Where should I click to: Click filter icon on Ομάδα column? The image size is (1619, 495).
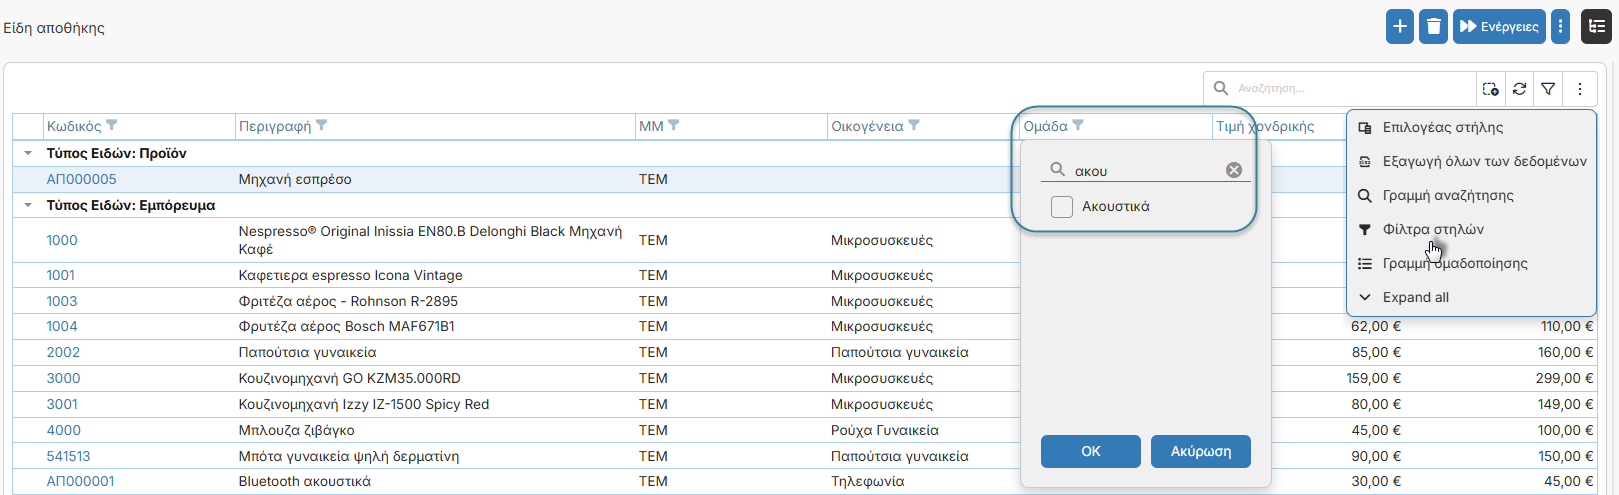(1078, 126)
